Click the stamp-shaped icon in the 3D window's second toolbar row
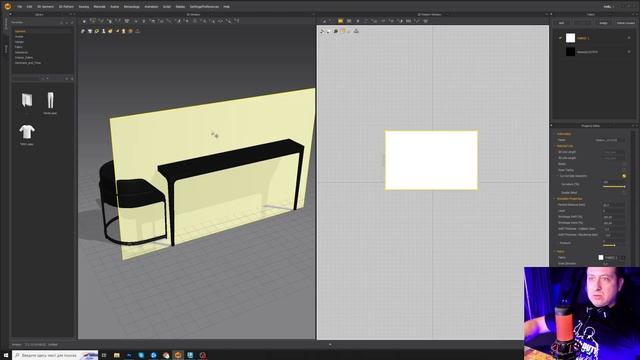The image size is (640, 360). click(x=138, y=31)
